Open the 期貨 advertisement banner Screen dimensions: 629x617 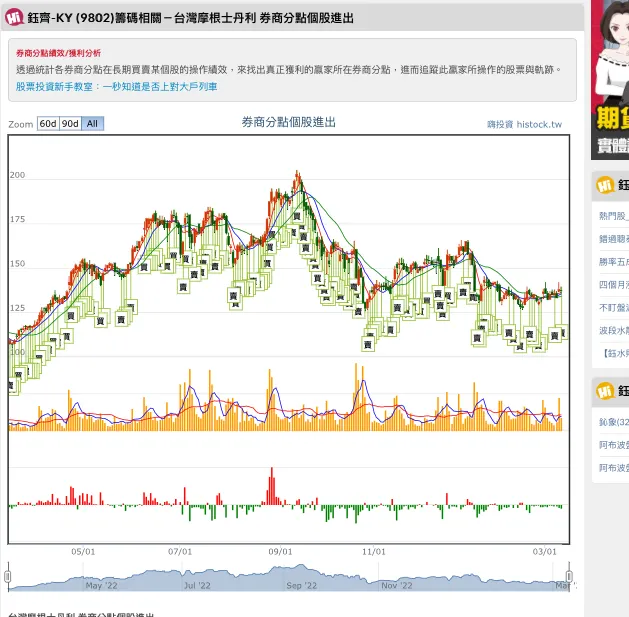(610, 80)
